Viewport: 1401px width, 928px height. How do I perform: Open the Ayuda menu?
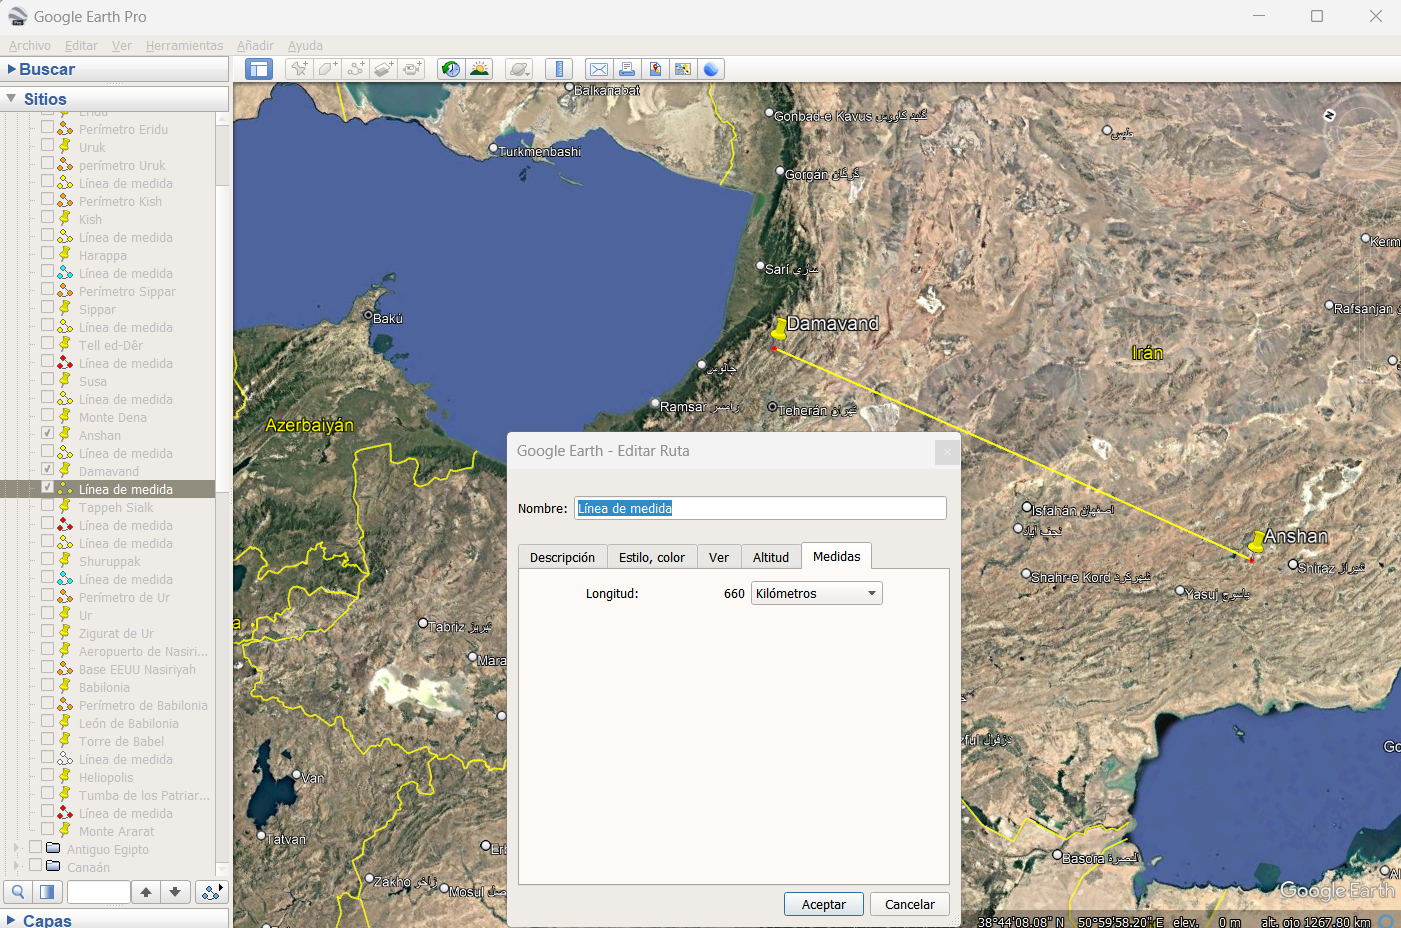pyautogui.click(x=305, y=45)
